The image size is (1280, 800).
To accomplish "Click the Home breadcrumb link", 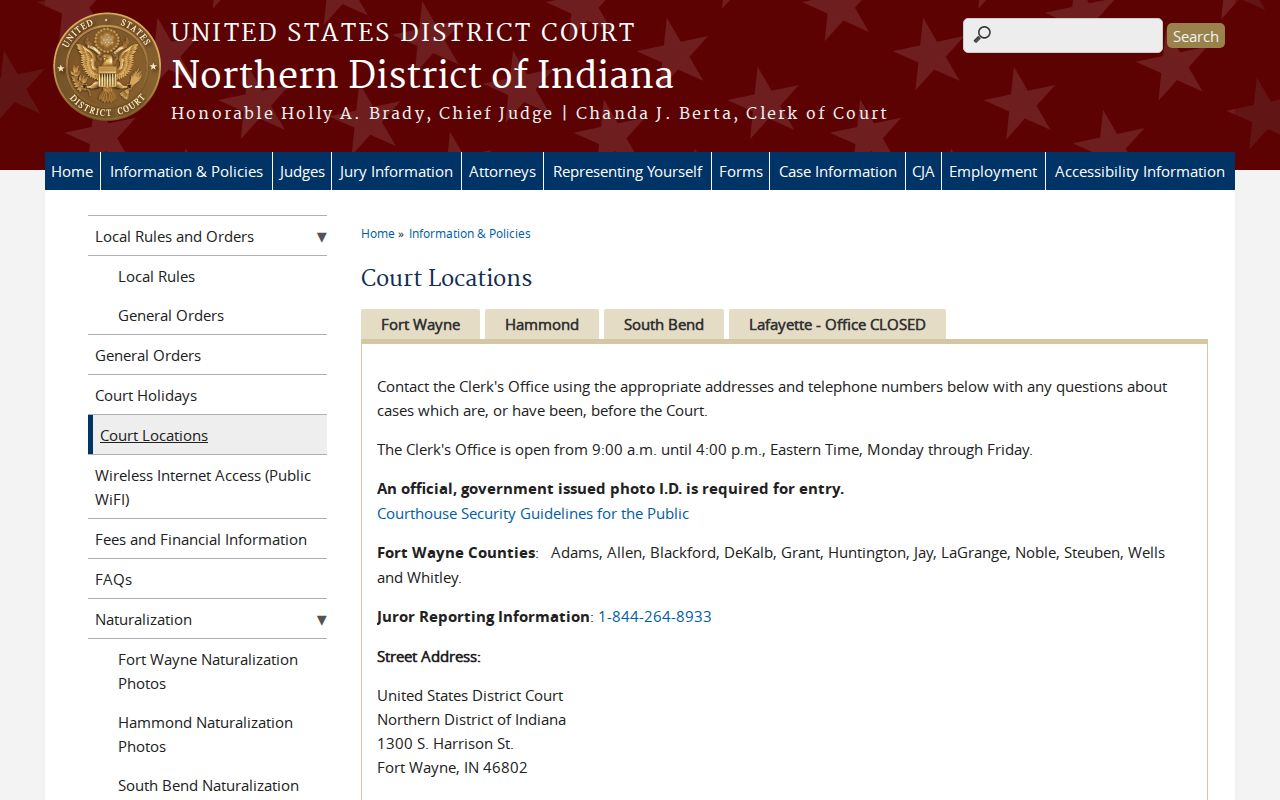I will [x=378, y=233].
